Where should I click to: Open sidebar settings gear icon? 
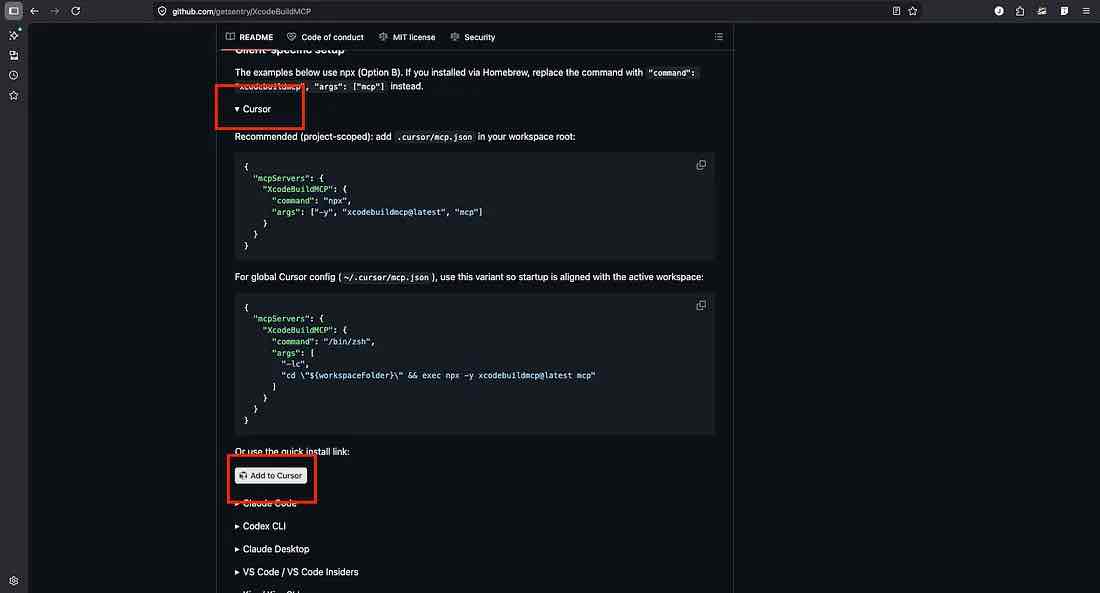coord(13,580)
